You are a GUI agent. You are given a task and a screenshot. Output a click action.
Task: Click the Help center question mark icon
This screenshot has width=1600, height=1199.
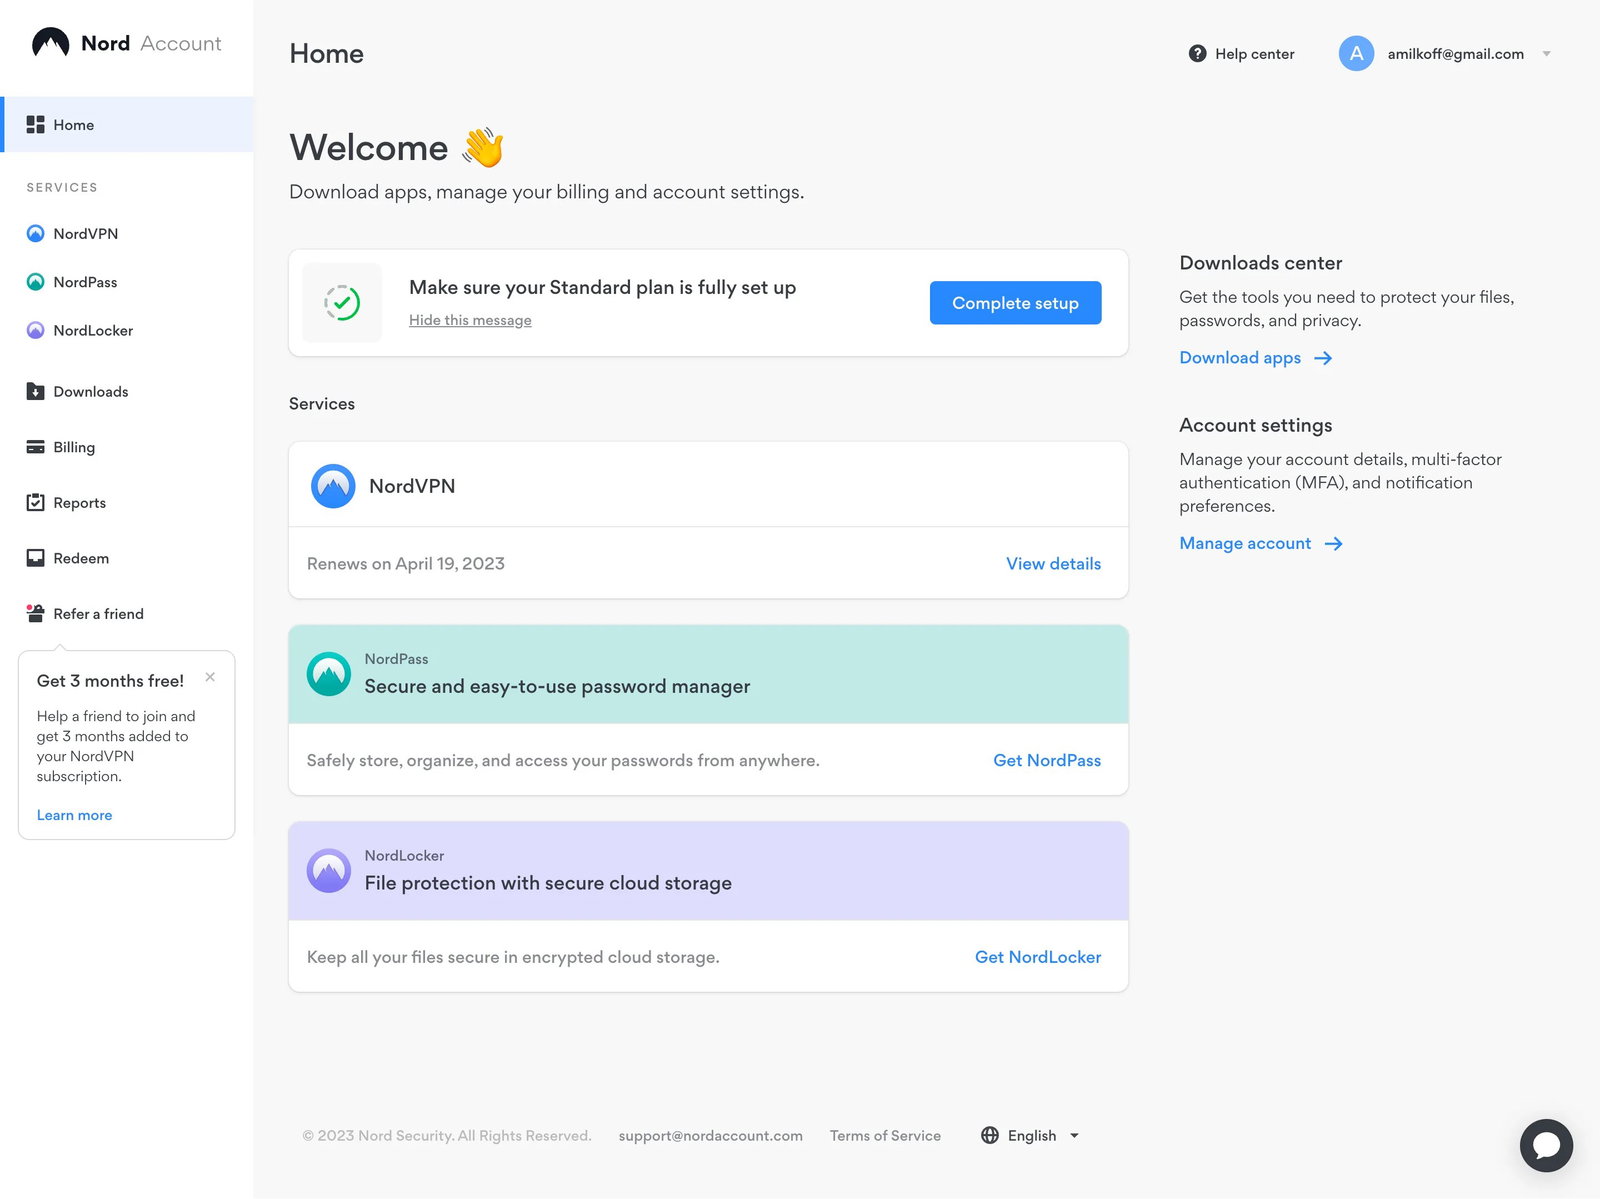pyautogui.click(x=1197, y=54)
